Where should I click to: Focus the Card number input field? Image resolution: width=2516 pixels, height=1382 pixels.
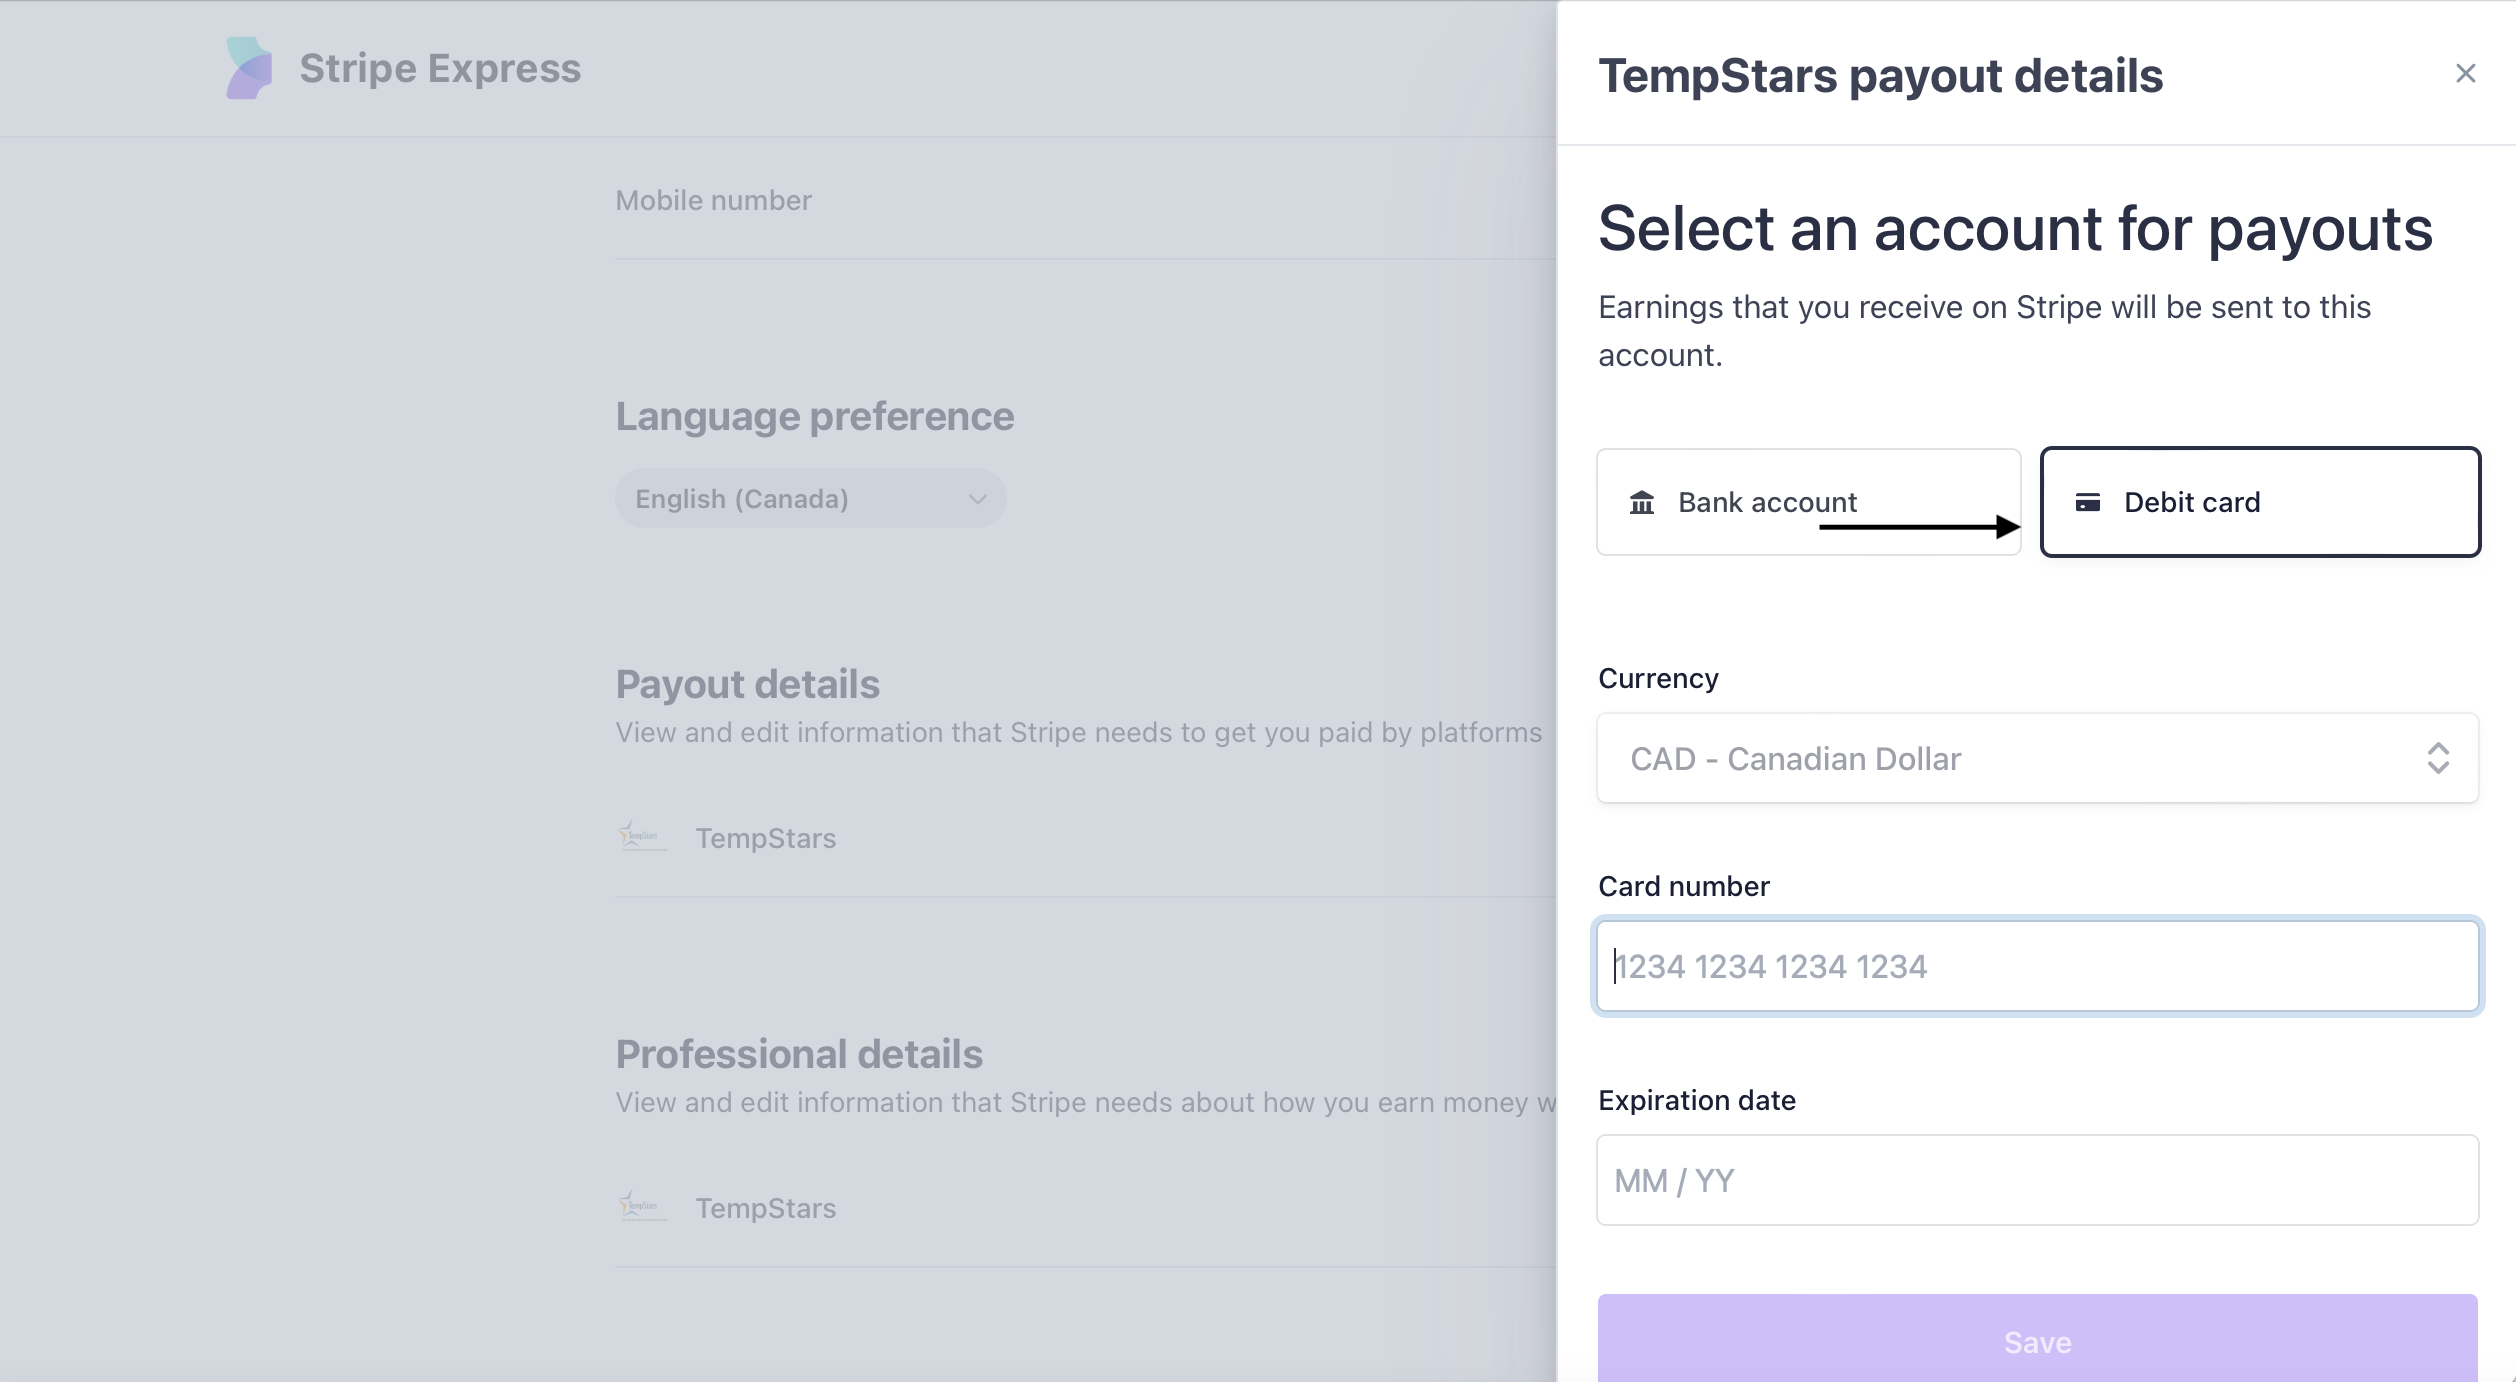pyautogui.click(x=2036, y=966)
